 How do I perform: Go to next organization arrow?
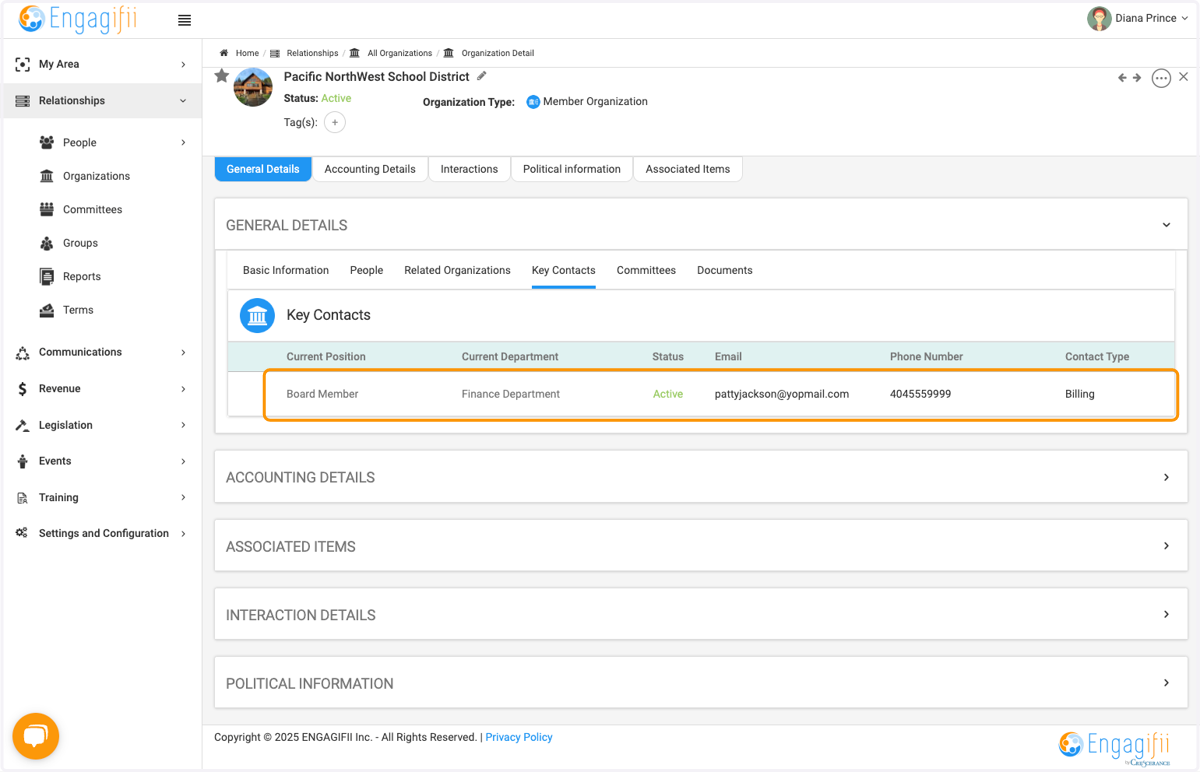tap(1137, 77)
